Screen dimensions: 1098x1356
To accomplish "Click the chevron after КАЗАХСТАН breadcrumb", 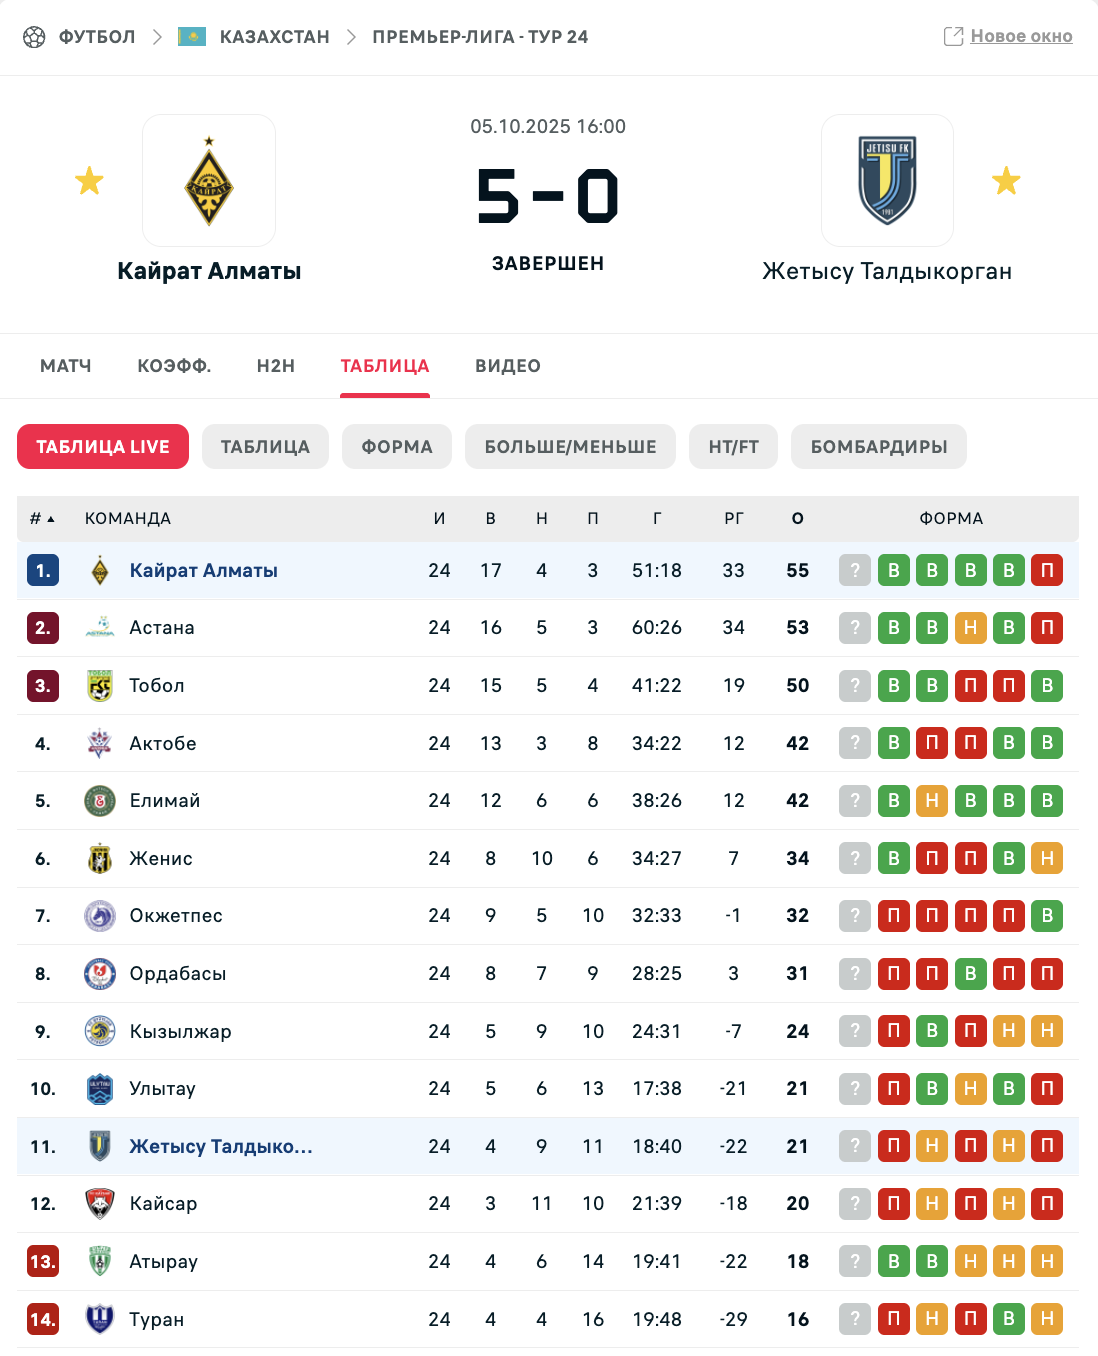I will (x=351, y=37).
